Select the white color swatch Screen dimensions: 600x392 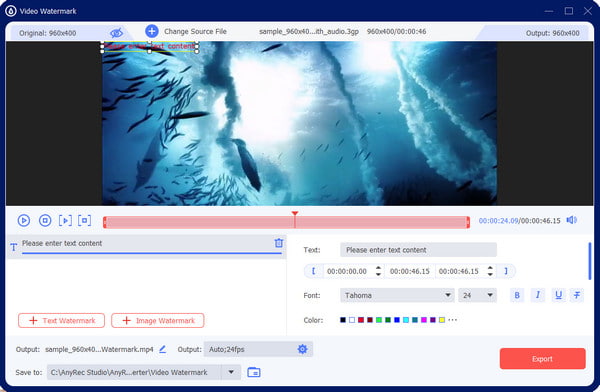pyautogui.click(x=352, y=320)
